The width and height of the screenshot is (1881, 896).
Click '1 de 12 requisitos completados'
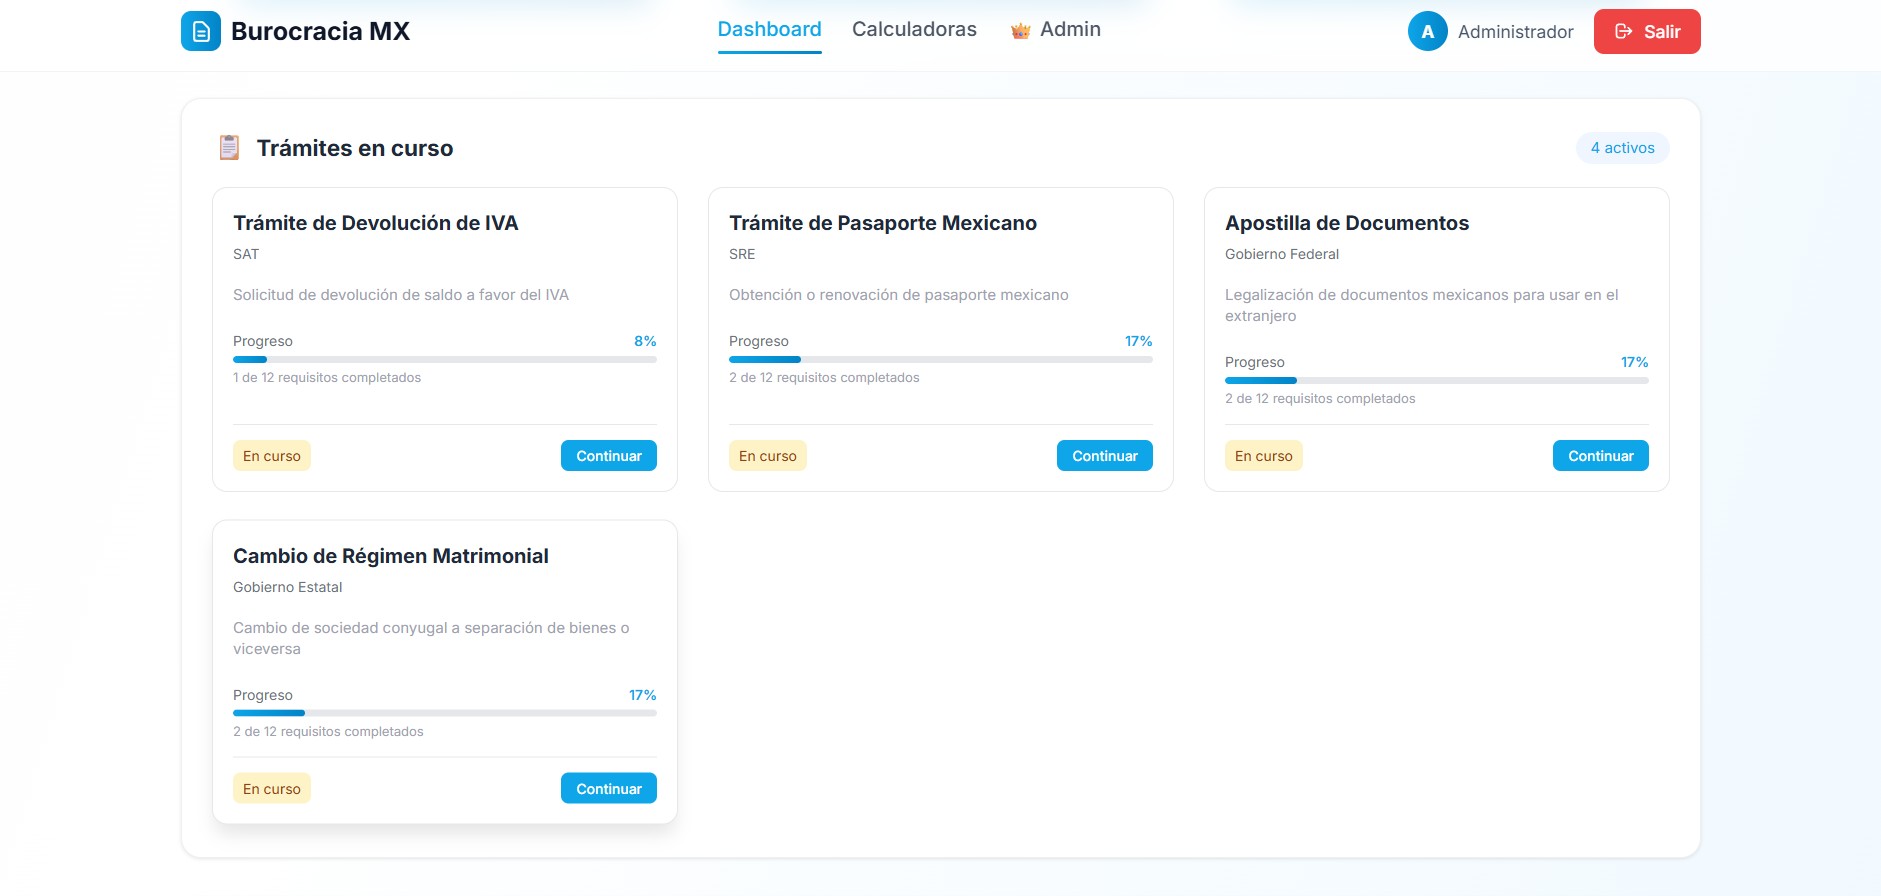coord(327,378)
